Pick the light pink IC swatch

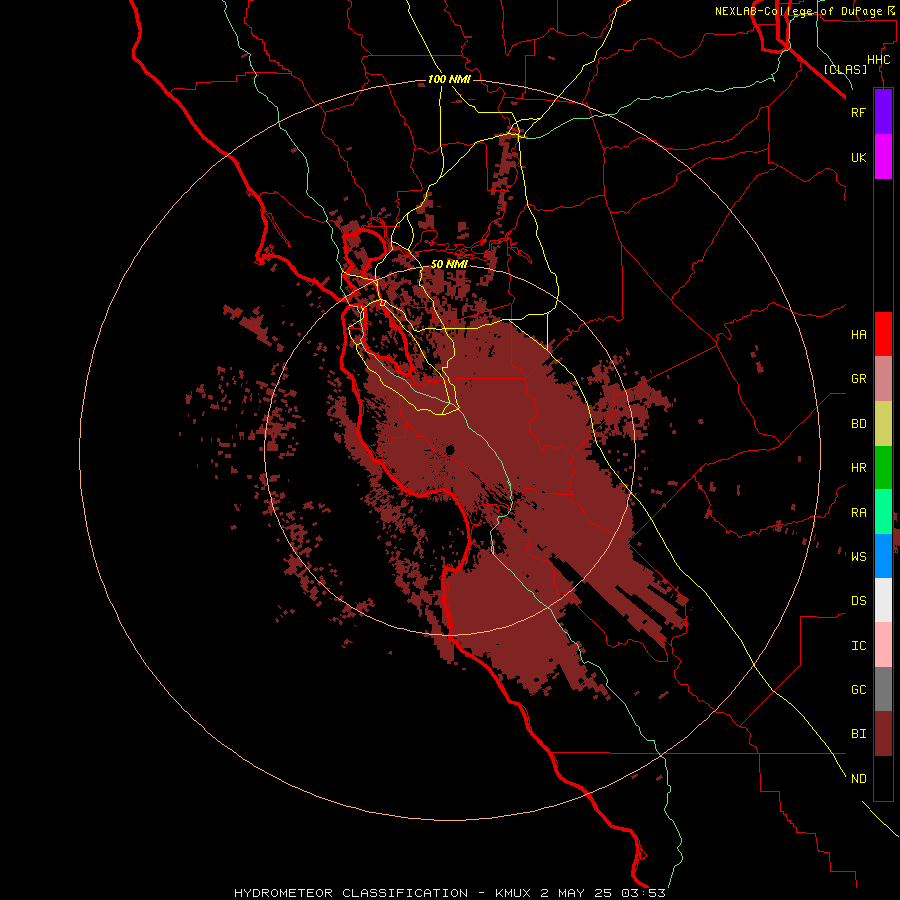point(883,645)
